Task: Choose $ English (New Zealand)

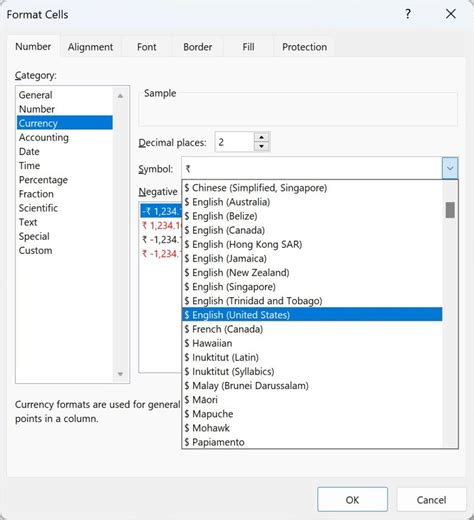Action: (x=312, y=273)
